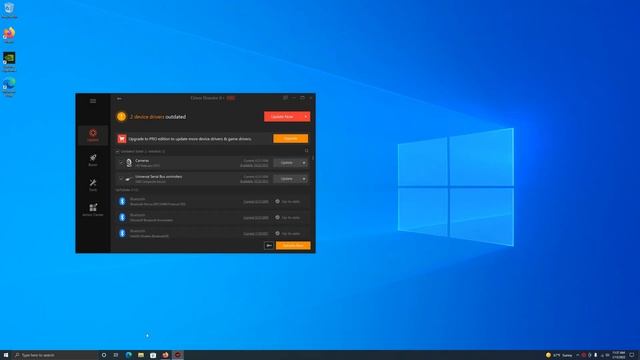Click the orange Upgrade button in the PRO banner
Screen dimensions: 640x360
(x=291, y=139)
